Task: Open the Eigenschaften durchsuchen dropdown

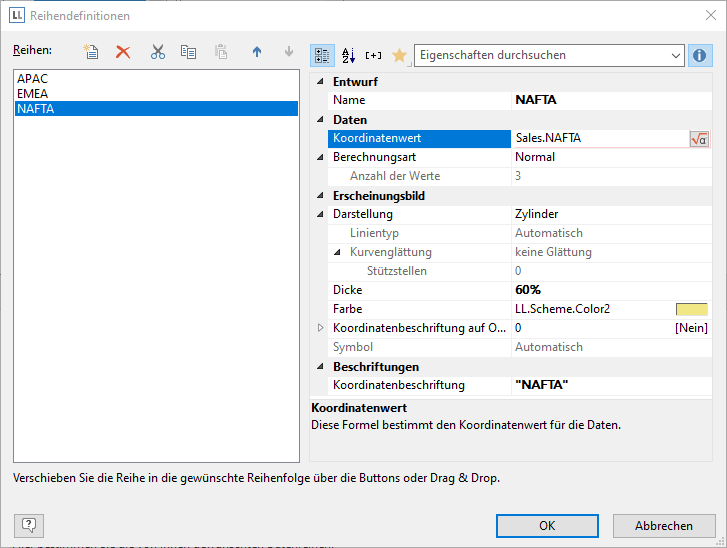Action: point(676,55)
